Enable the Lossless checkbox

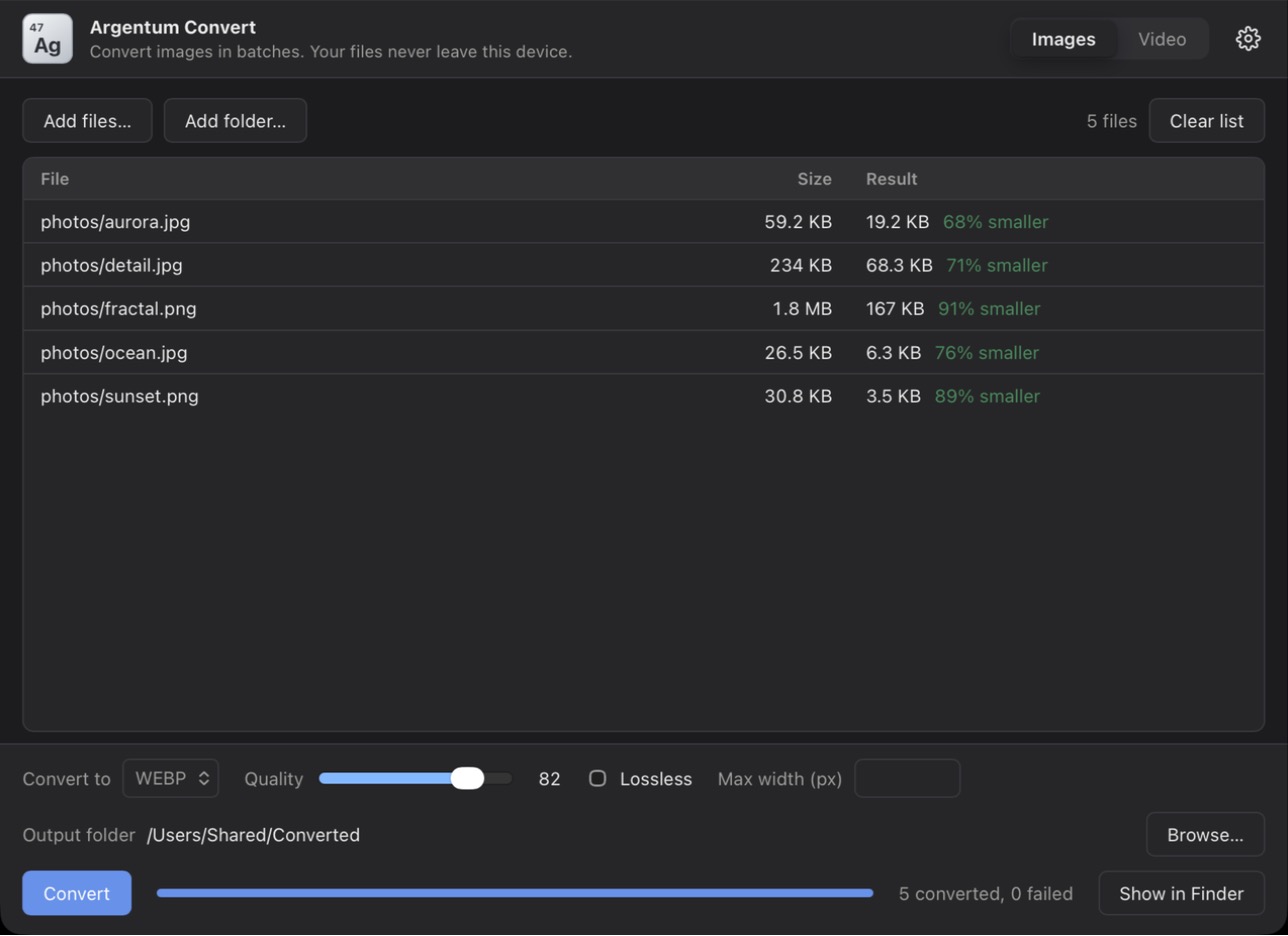pyautogui.click(x=597, y=778)
